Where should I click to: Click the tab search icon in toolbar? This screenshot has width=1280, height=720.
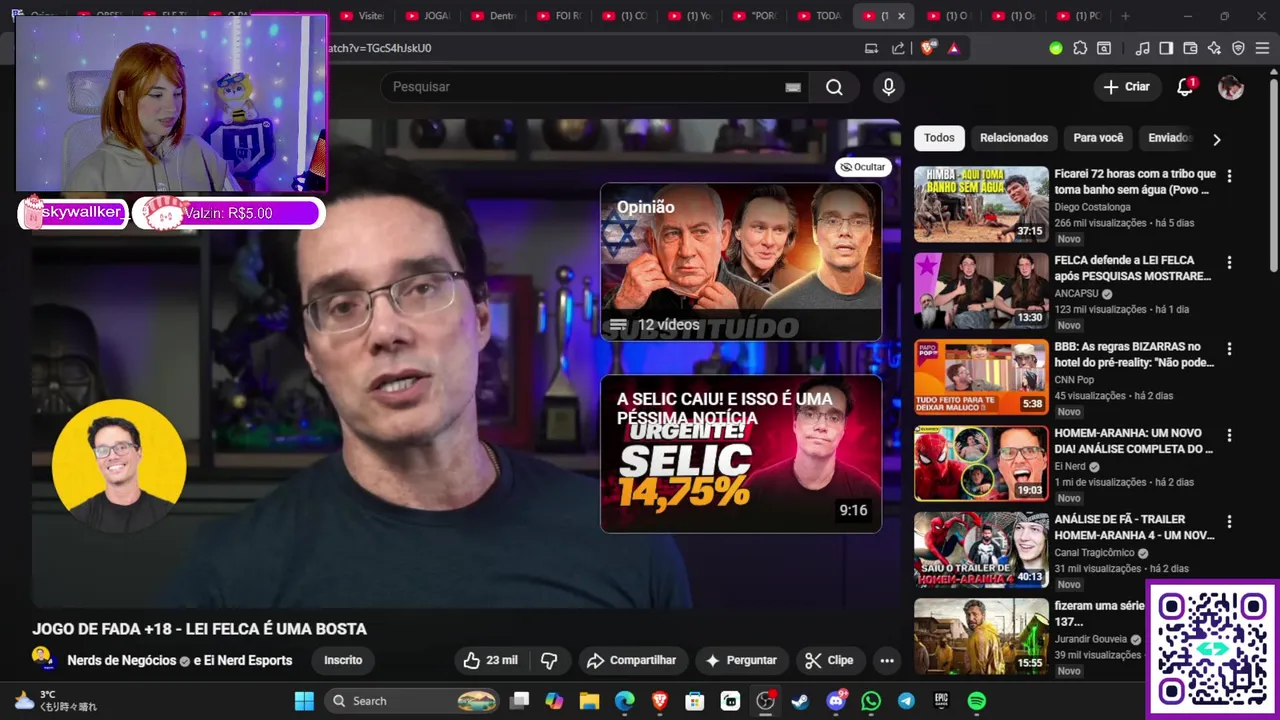click(x=1104, y=48)
